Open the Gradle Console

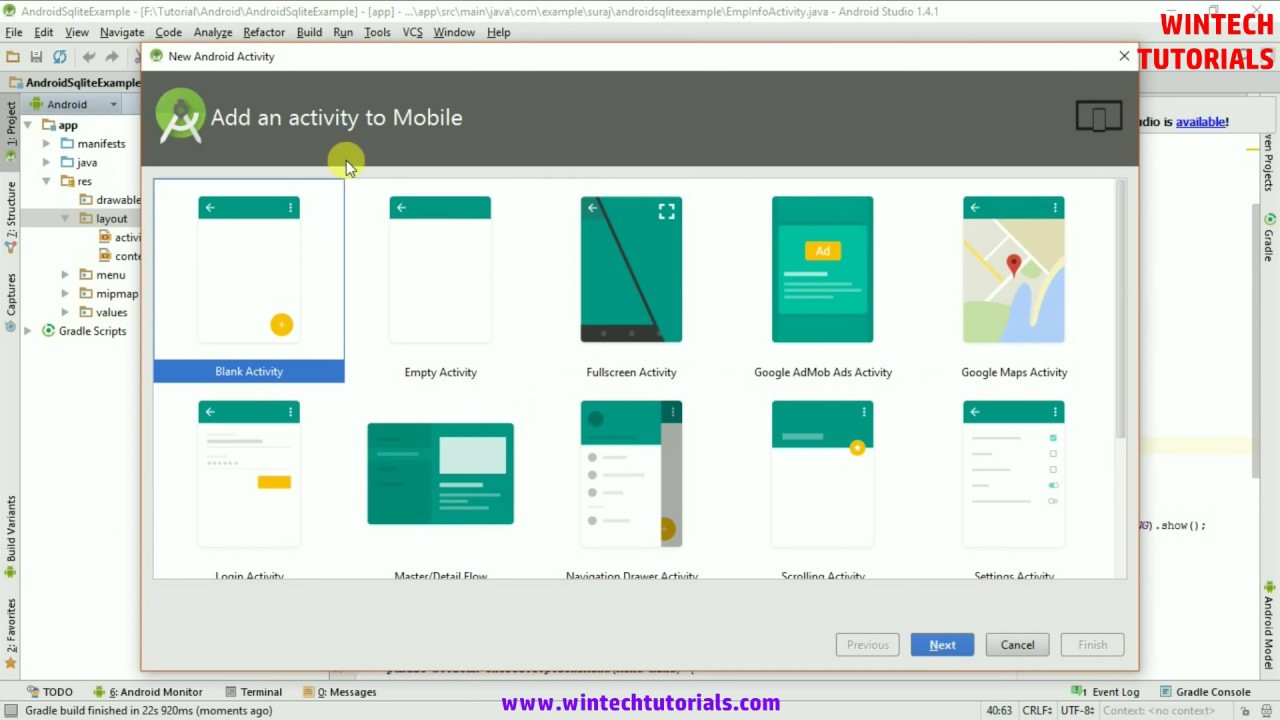pos(1205,692)
